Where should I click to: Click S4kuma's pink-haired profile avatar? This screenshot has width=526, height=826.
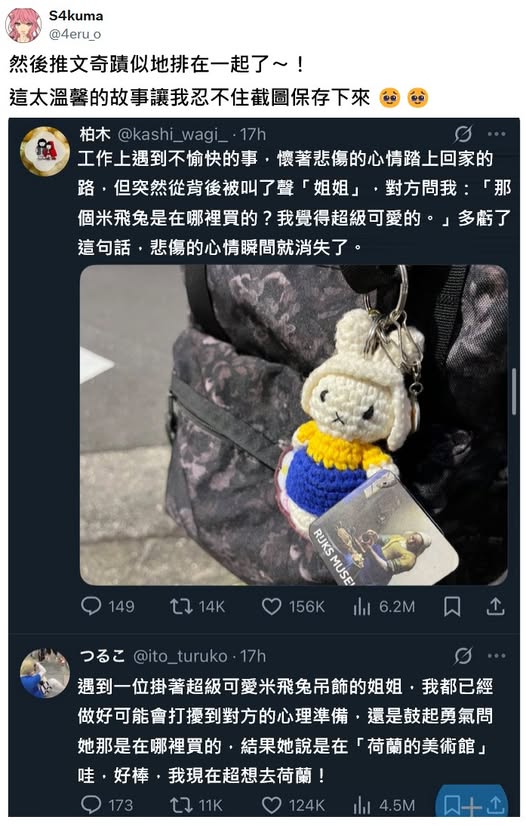pos(23,25)
